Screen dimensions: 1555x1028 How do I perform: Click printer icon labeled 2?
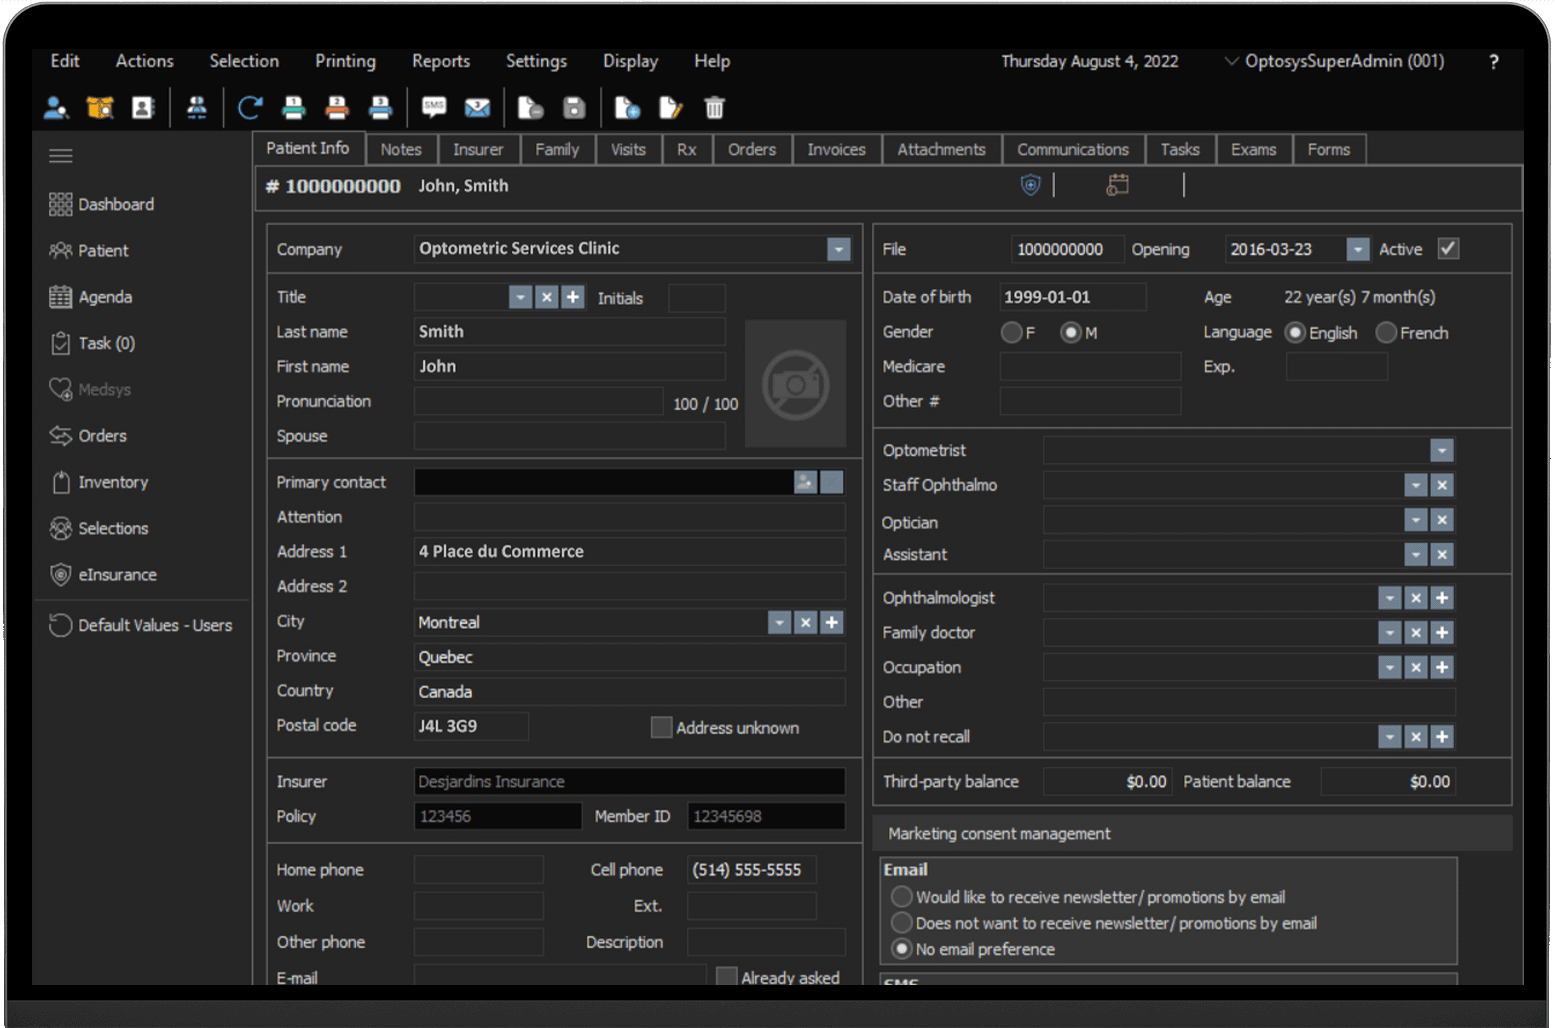337,108
